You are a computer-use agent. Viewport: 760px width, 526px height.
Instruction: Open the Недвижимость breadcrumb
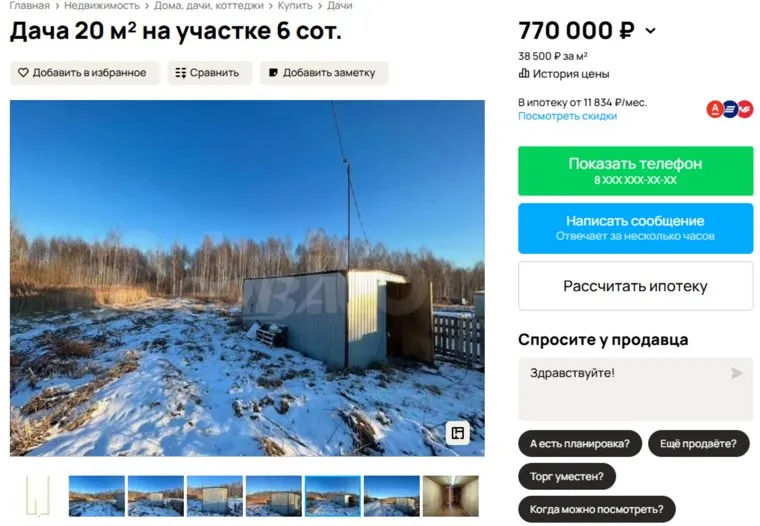(x=102, y=6)
